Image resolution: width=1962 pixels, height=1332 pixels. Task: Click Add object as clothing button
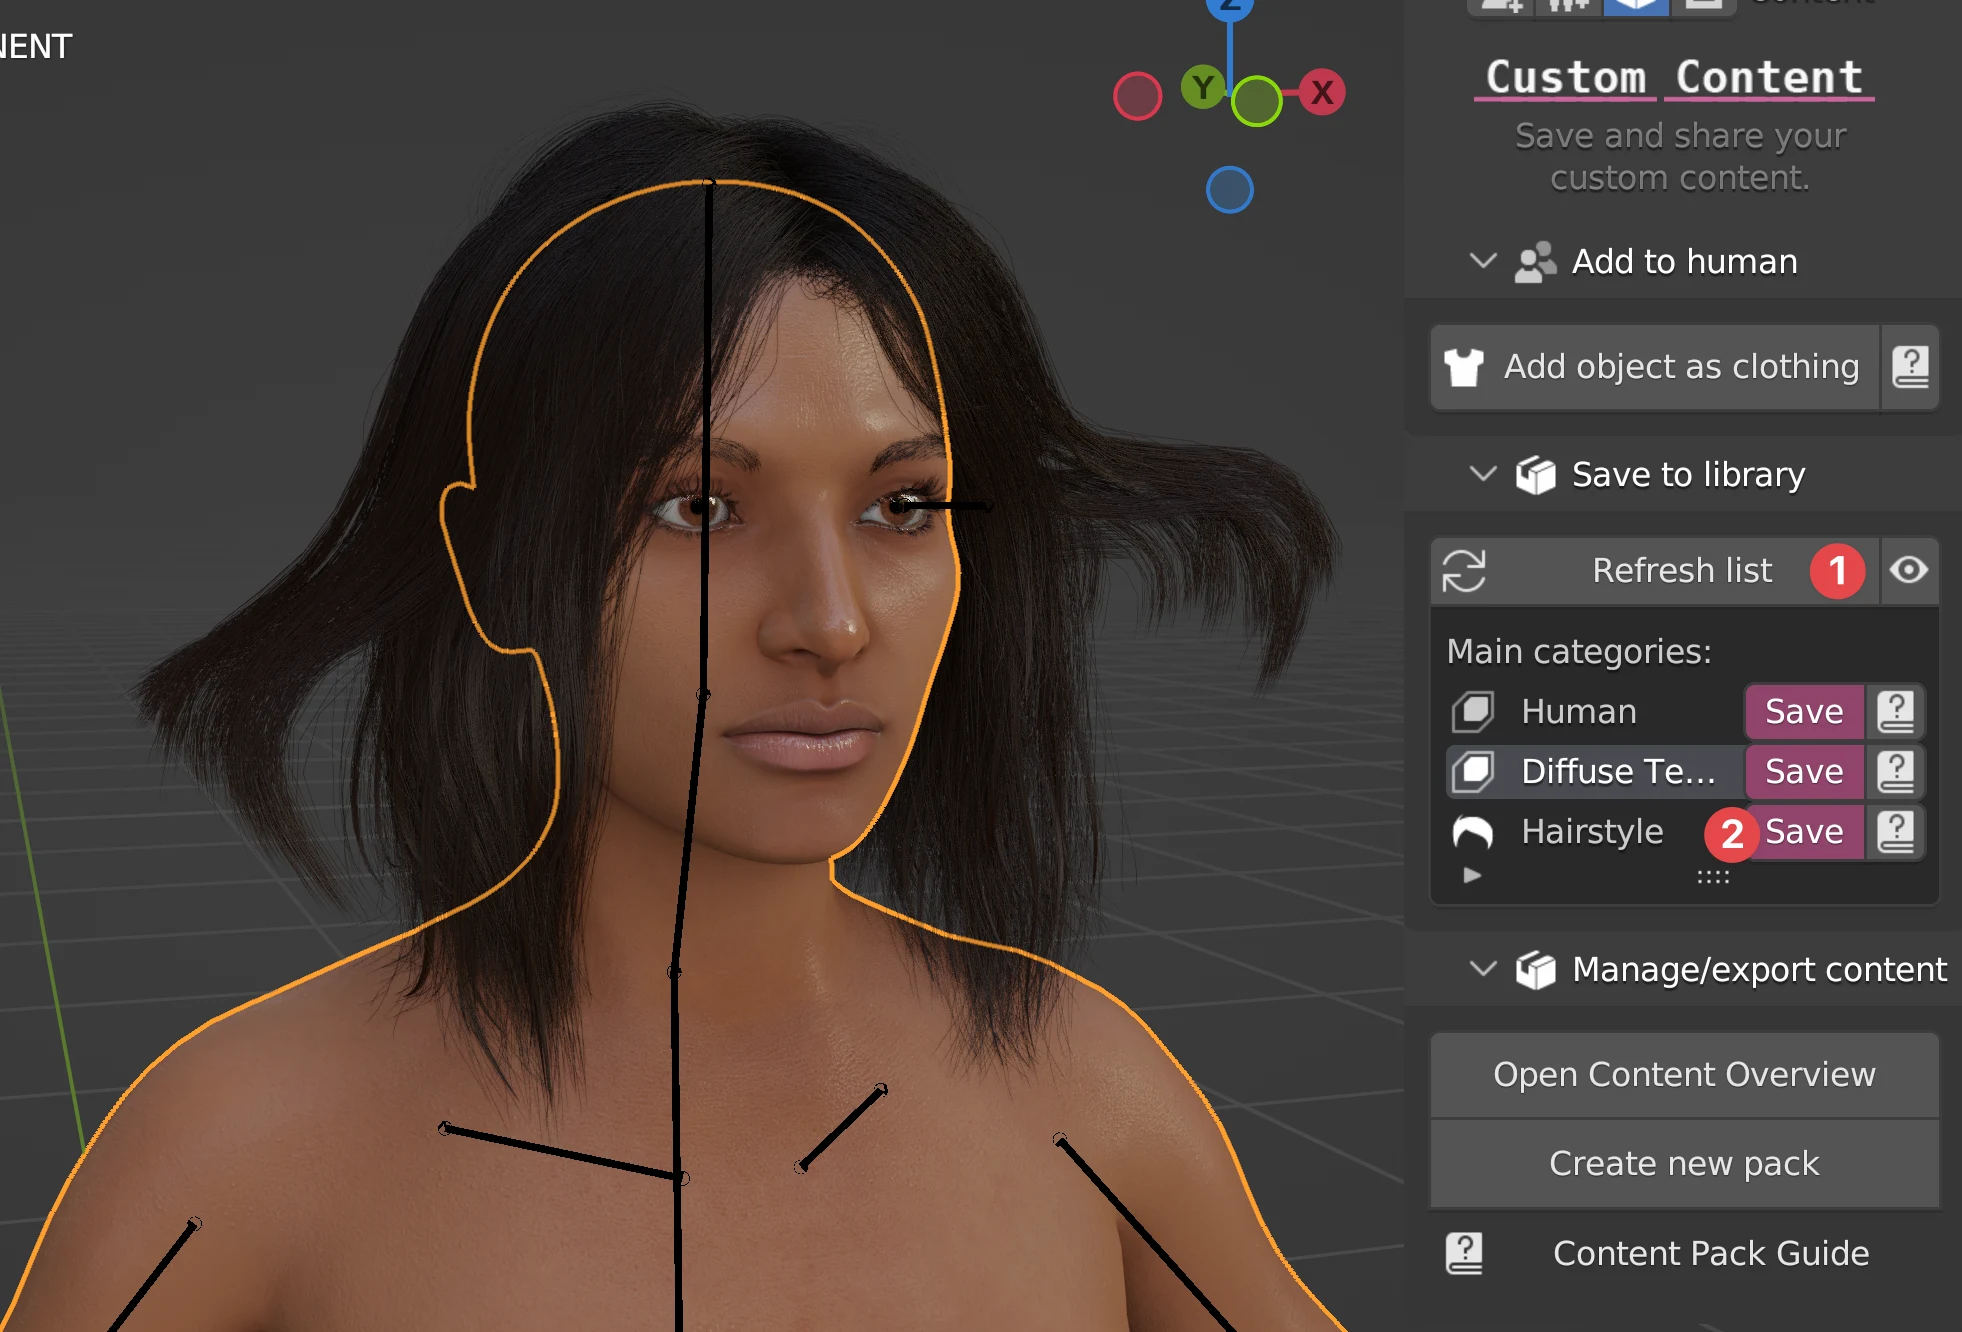click(x=1655, y=367)
